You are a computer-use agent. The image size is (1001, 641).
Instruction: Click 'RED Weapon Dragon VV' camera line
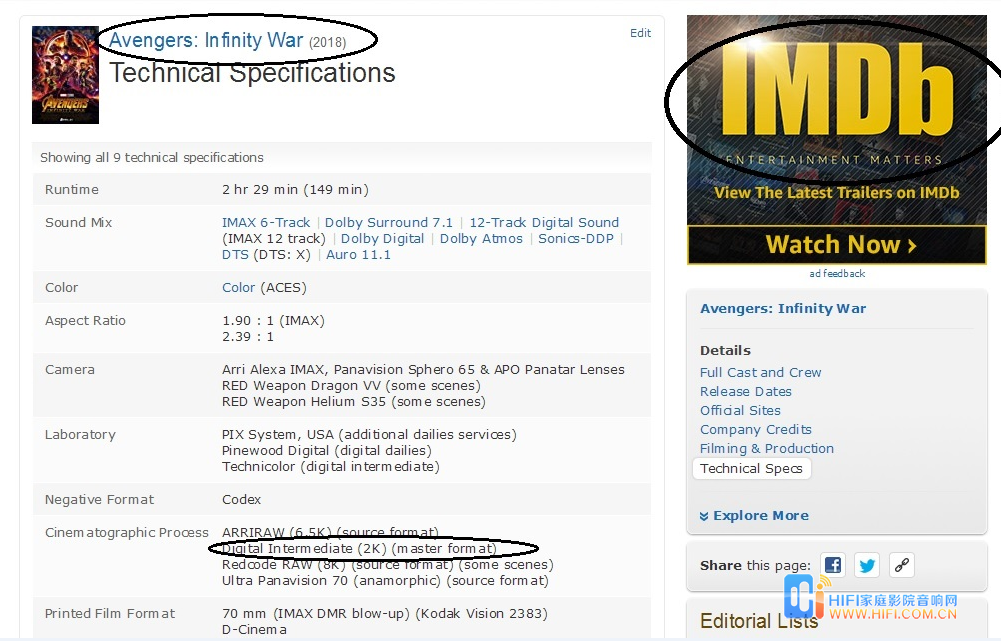[x=351, y=386]
